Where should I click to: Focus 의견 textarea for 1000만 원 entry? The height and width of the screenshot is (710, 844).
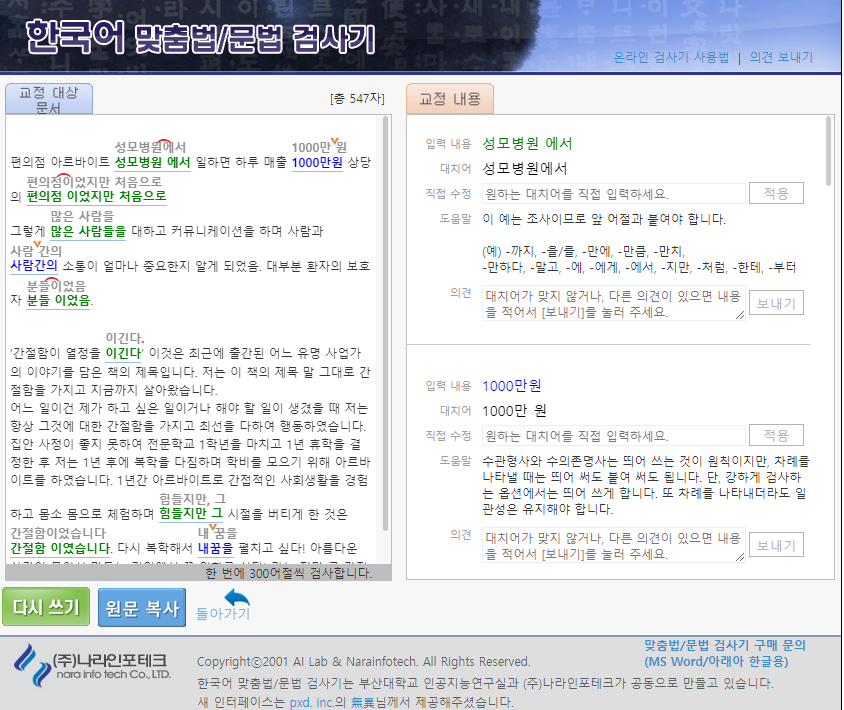pos(614,545)
